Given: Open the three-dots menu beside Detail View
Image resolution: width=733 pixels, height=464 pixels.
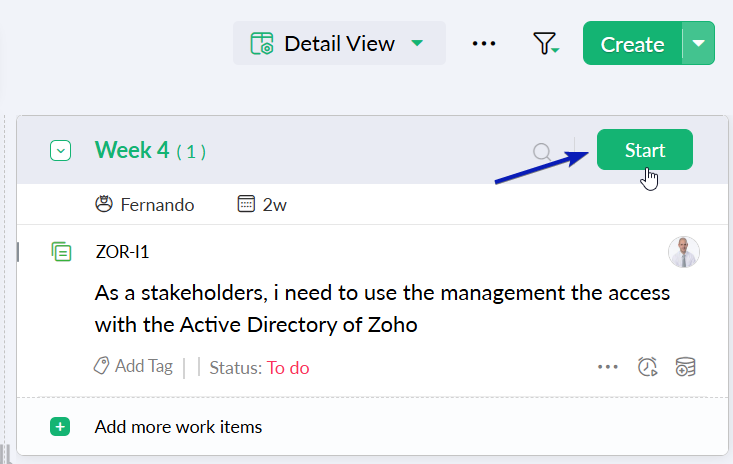Looking at the screenshot, I should (x=484, y=44).
